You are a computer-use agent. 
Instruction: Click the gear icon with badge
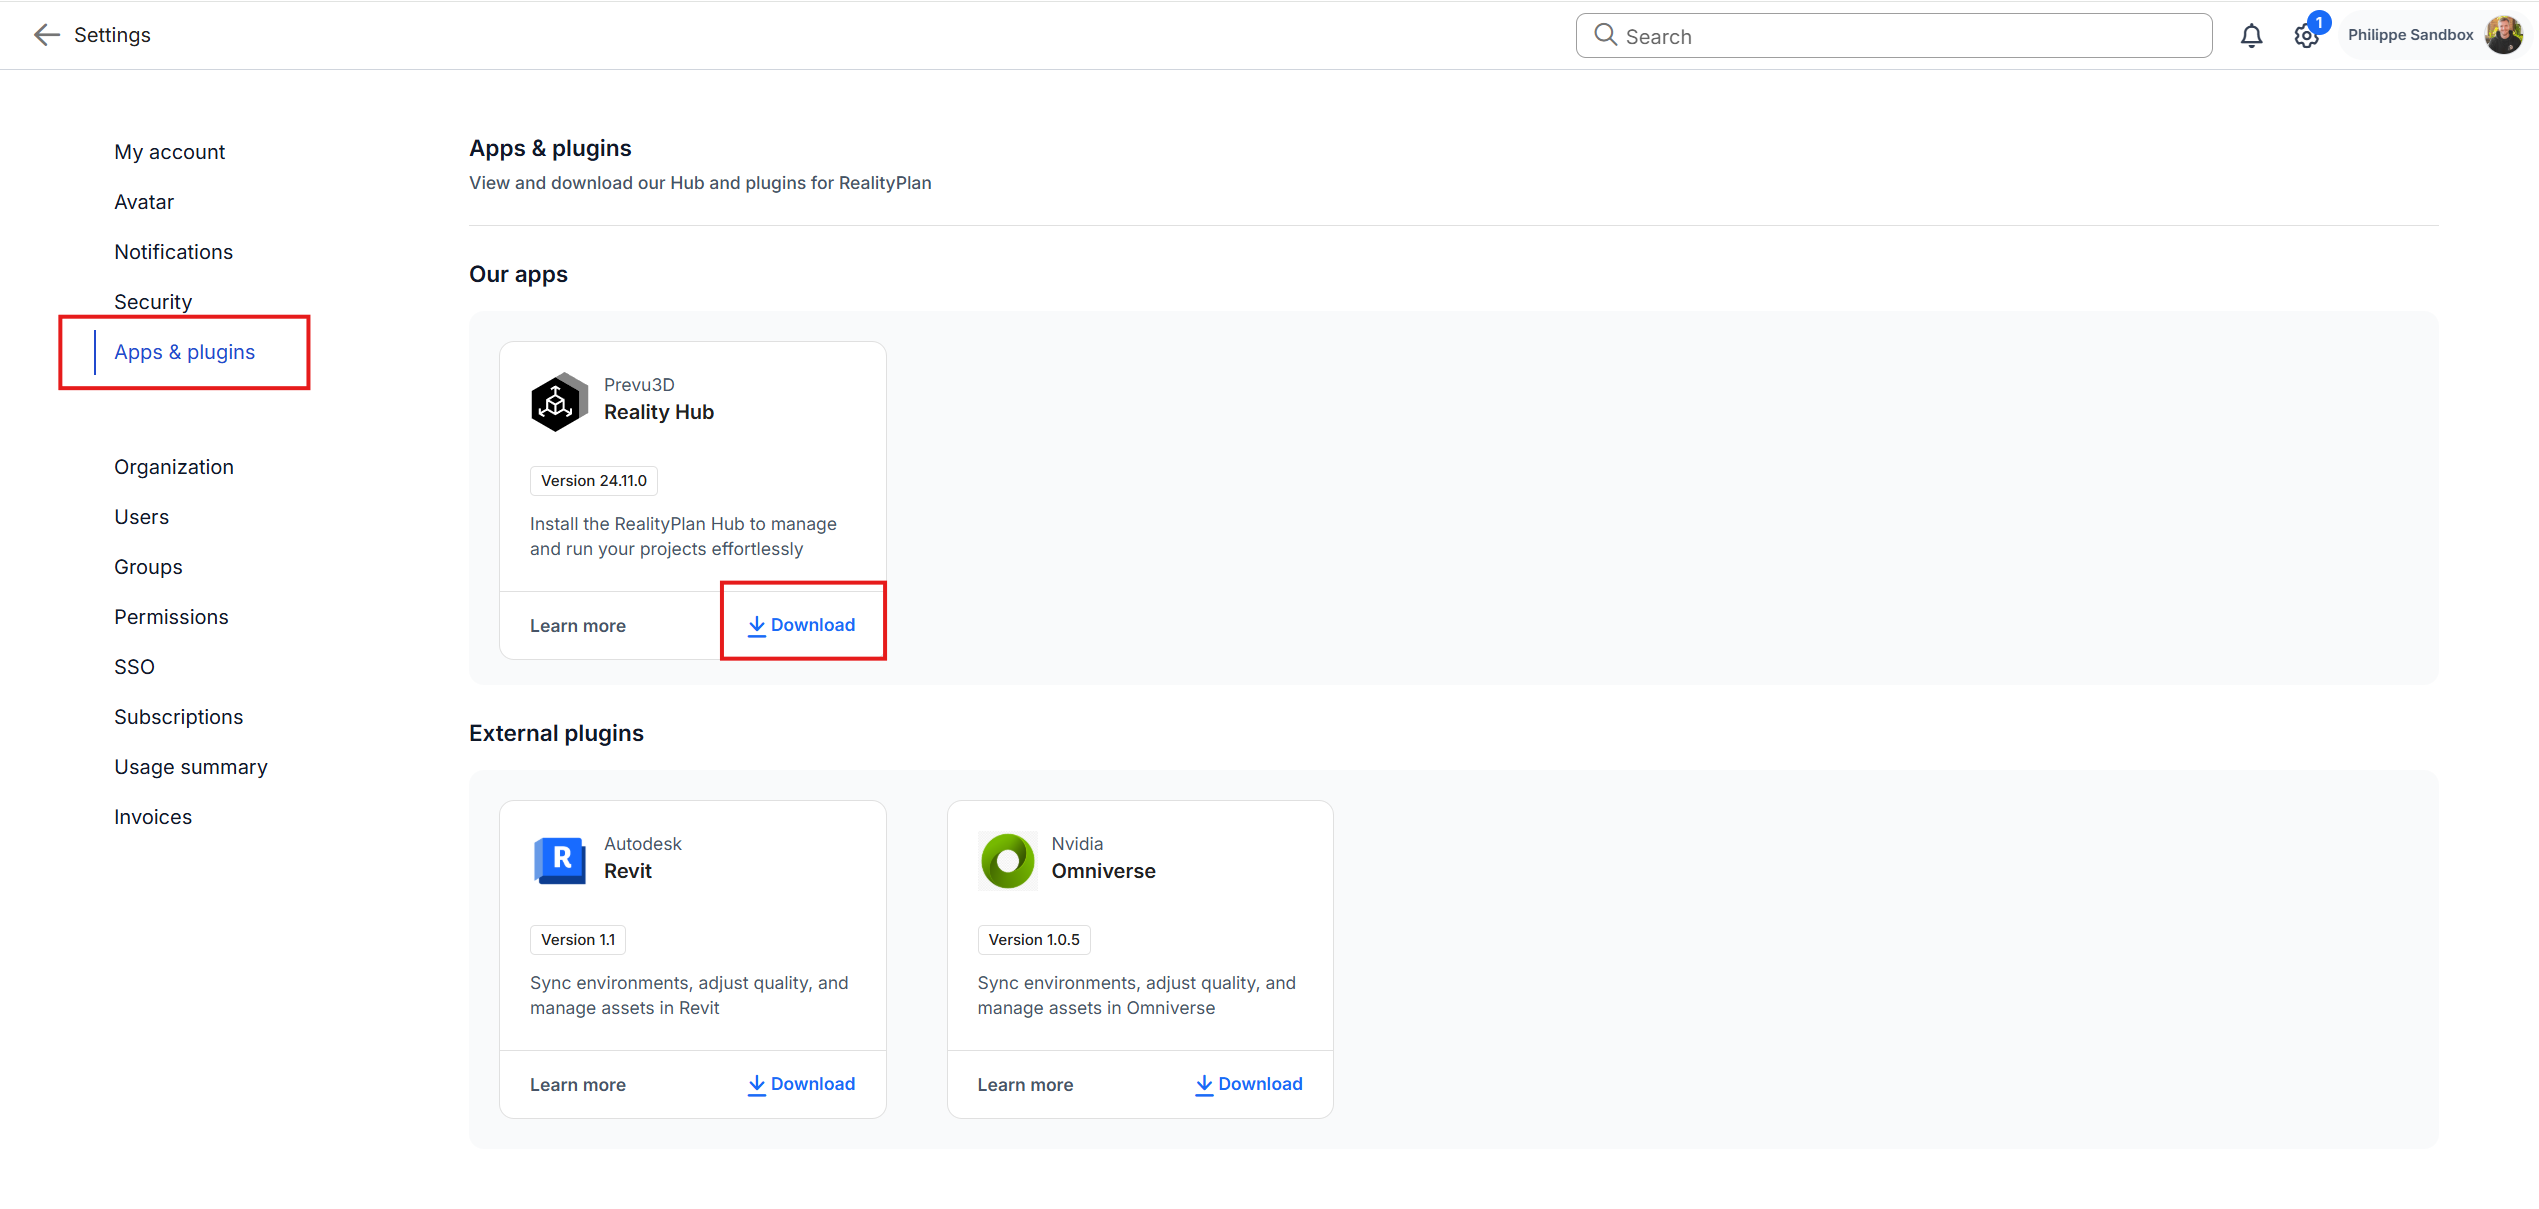click(2305, 36)
